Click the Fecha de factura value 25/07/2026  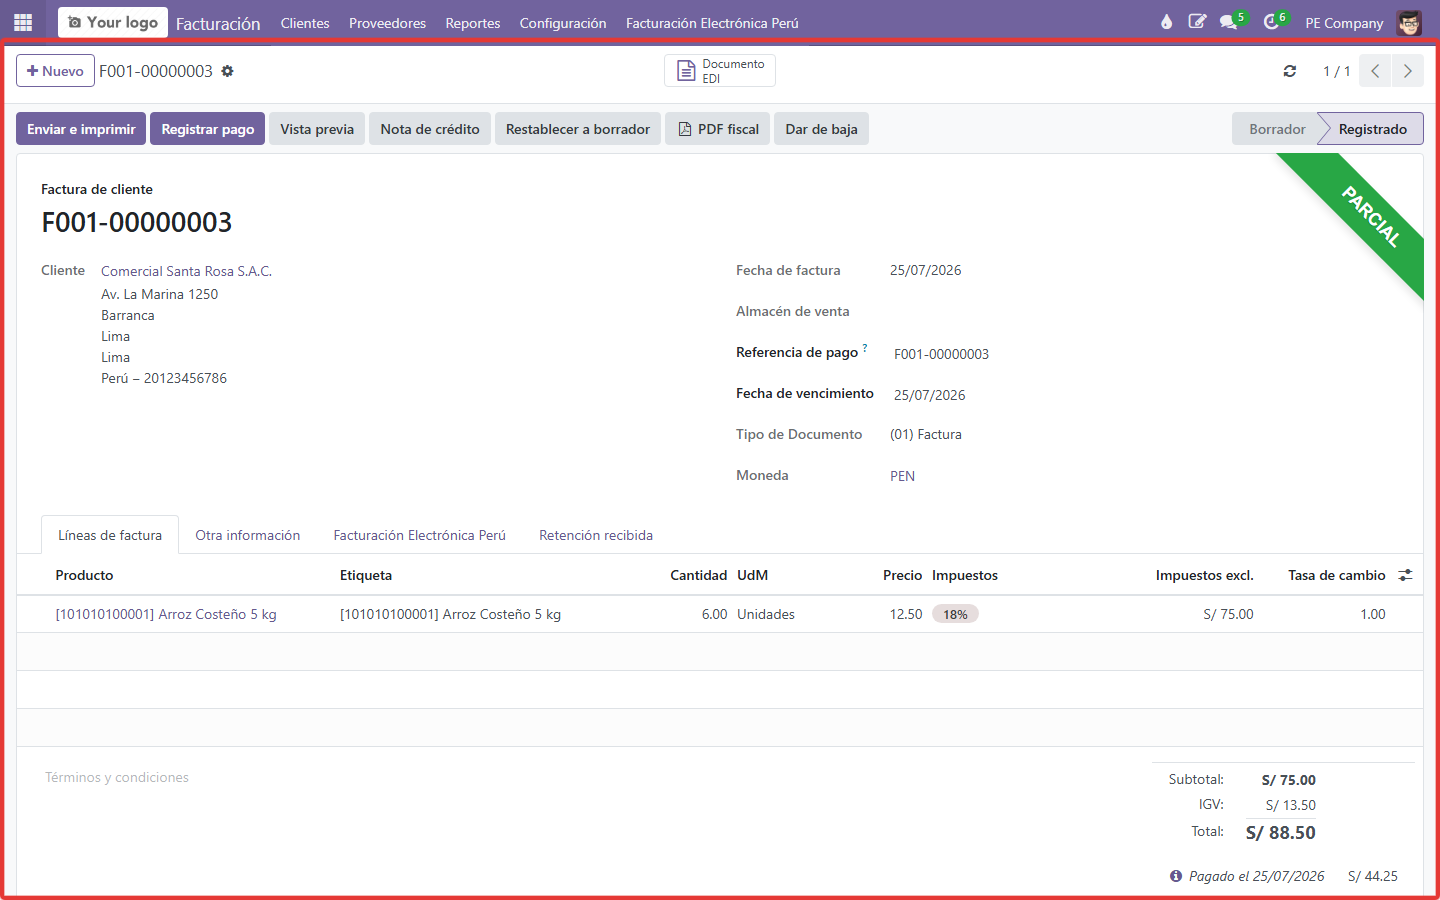pyautogui.click(x=926, y=270)
